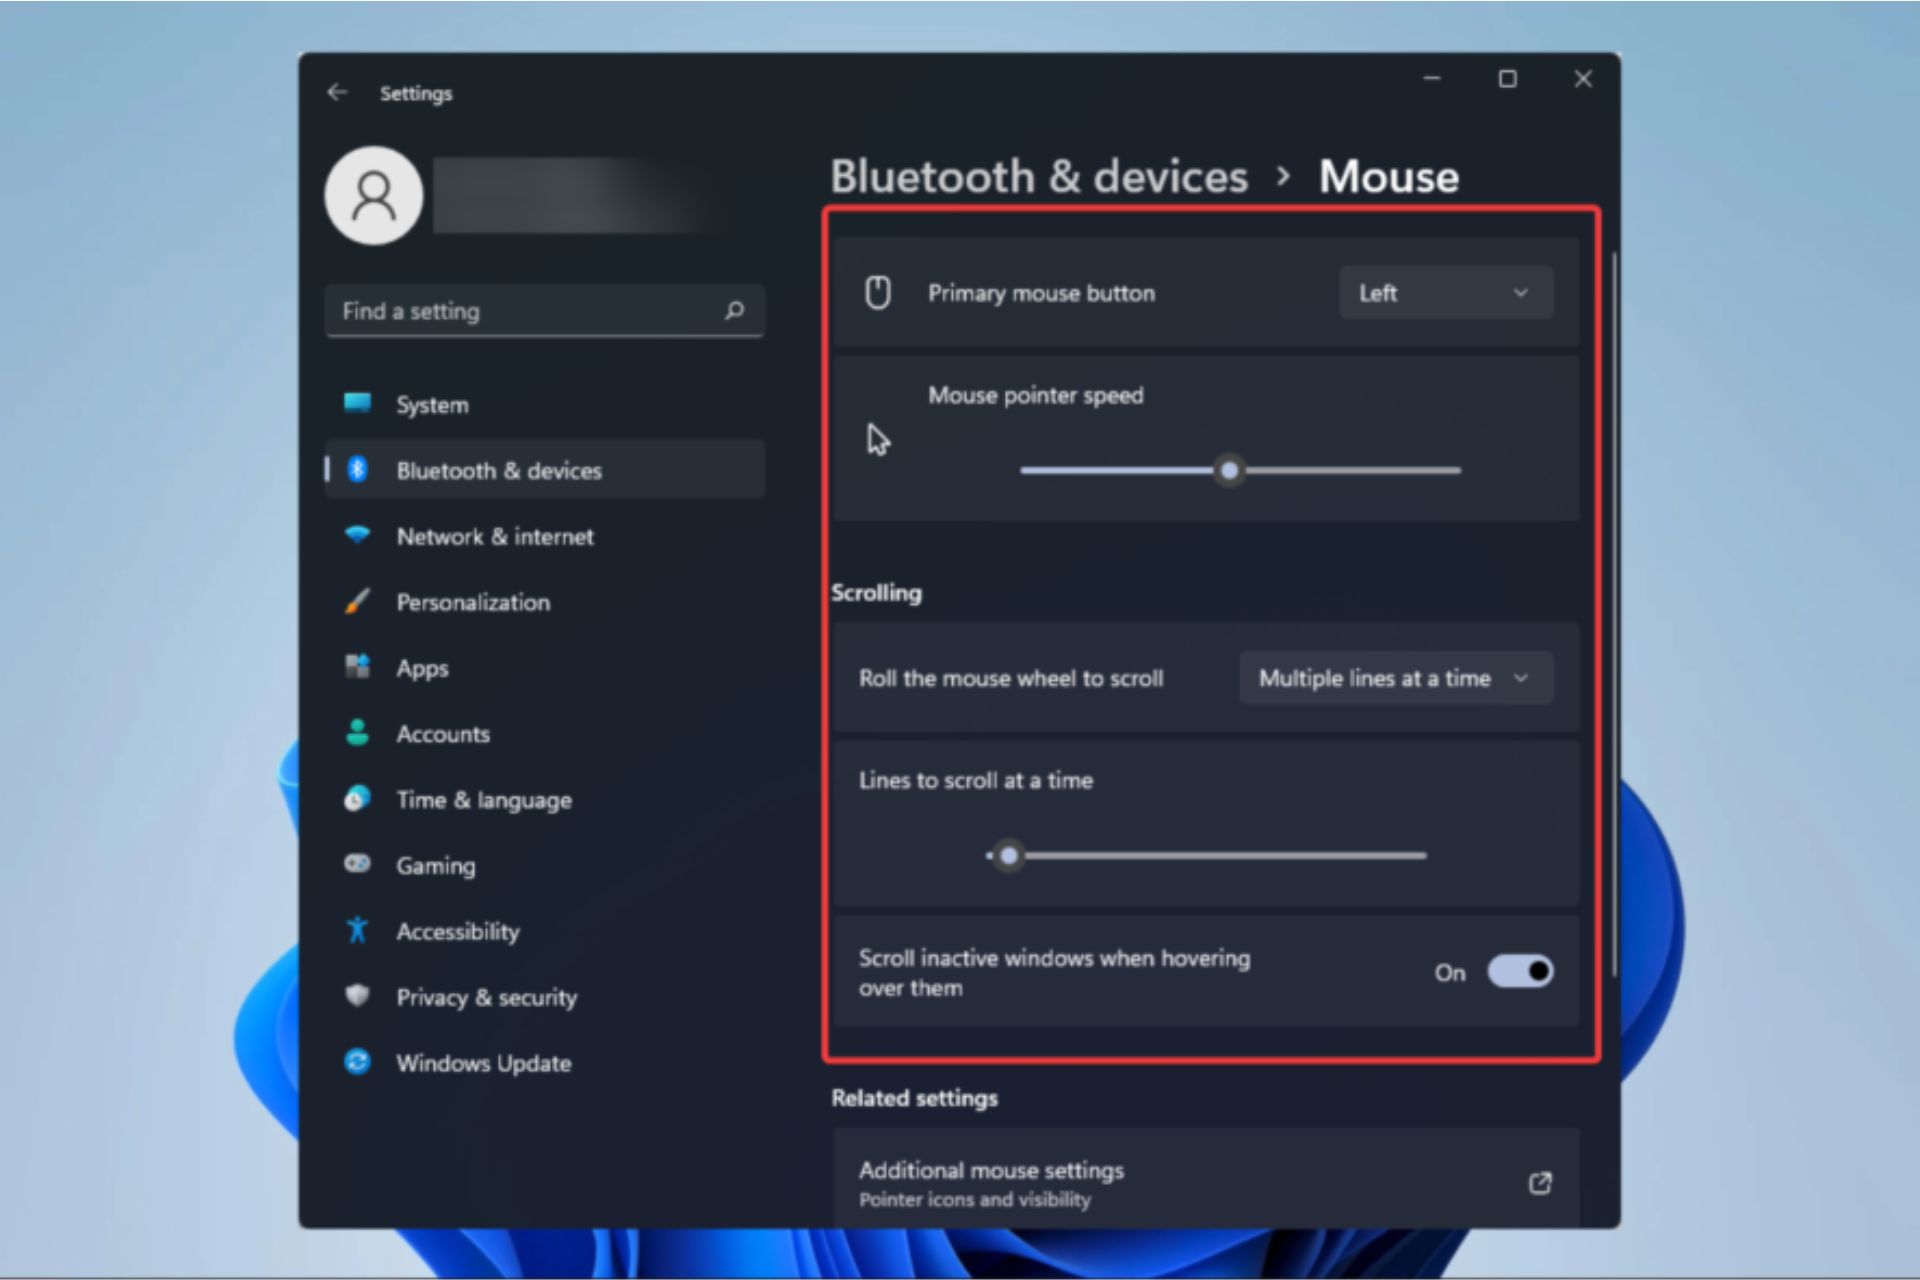Toggle Scroll inactive windows when hovering switch
The height and width of the screenshot is (1280, 1920).
tap(1520, 971)
